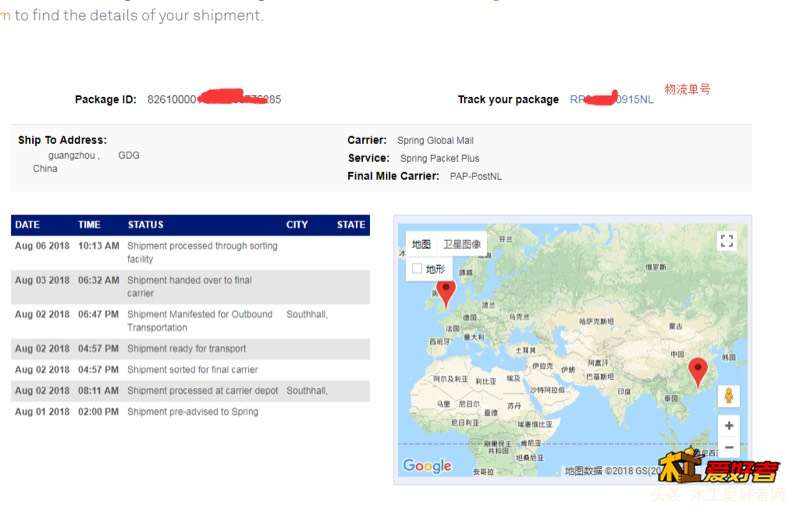800x512 pixels.
Task: Click the STATUS column header
Action: (145, 225)
